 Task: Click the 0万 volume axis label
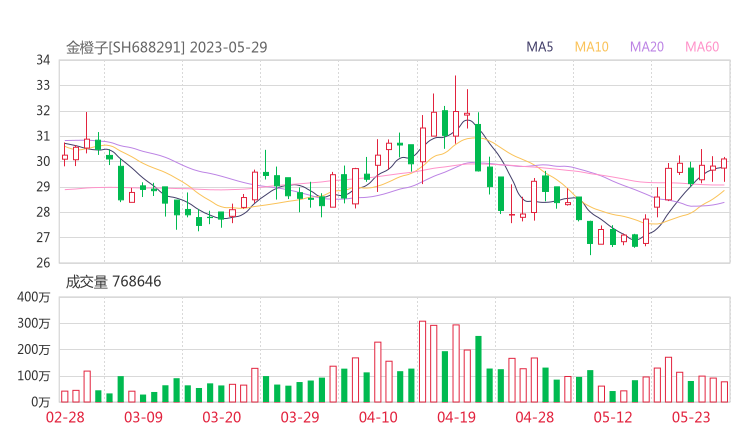(x=41, y=402)
